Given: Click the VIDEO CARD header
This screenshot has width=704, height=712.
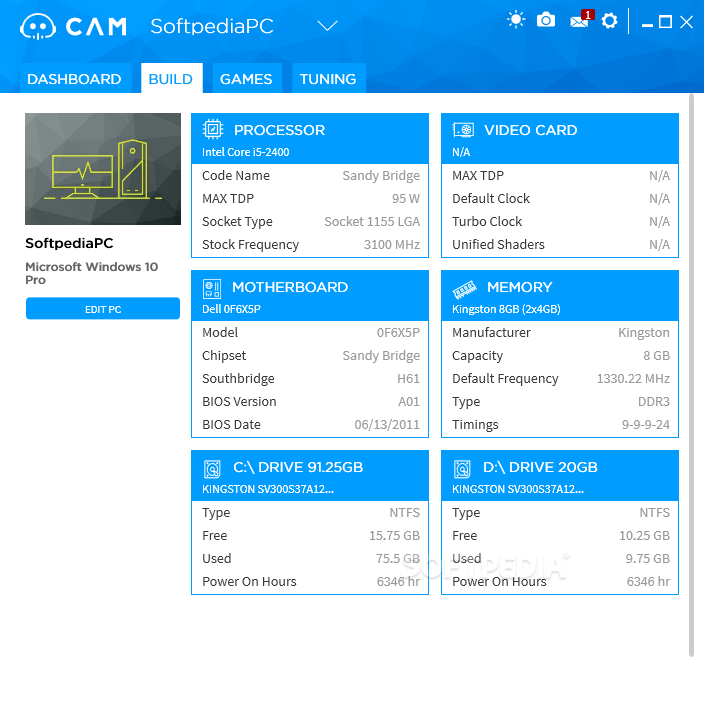Looking at the screenshot, I should pos(560,138).
